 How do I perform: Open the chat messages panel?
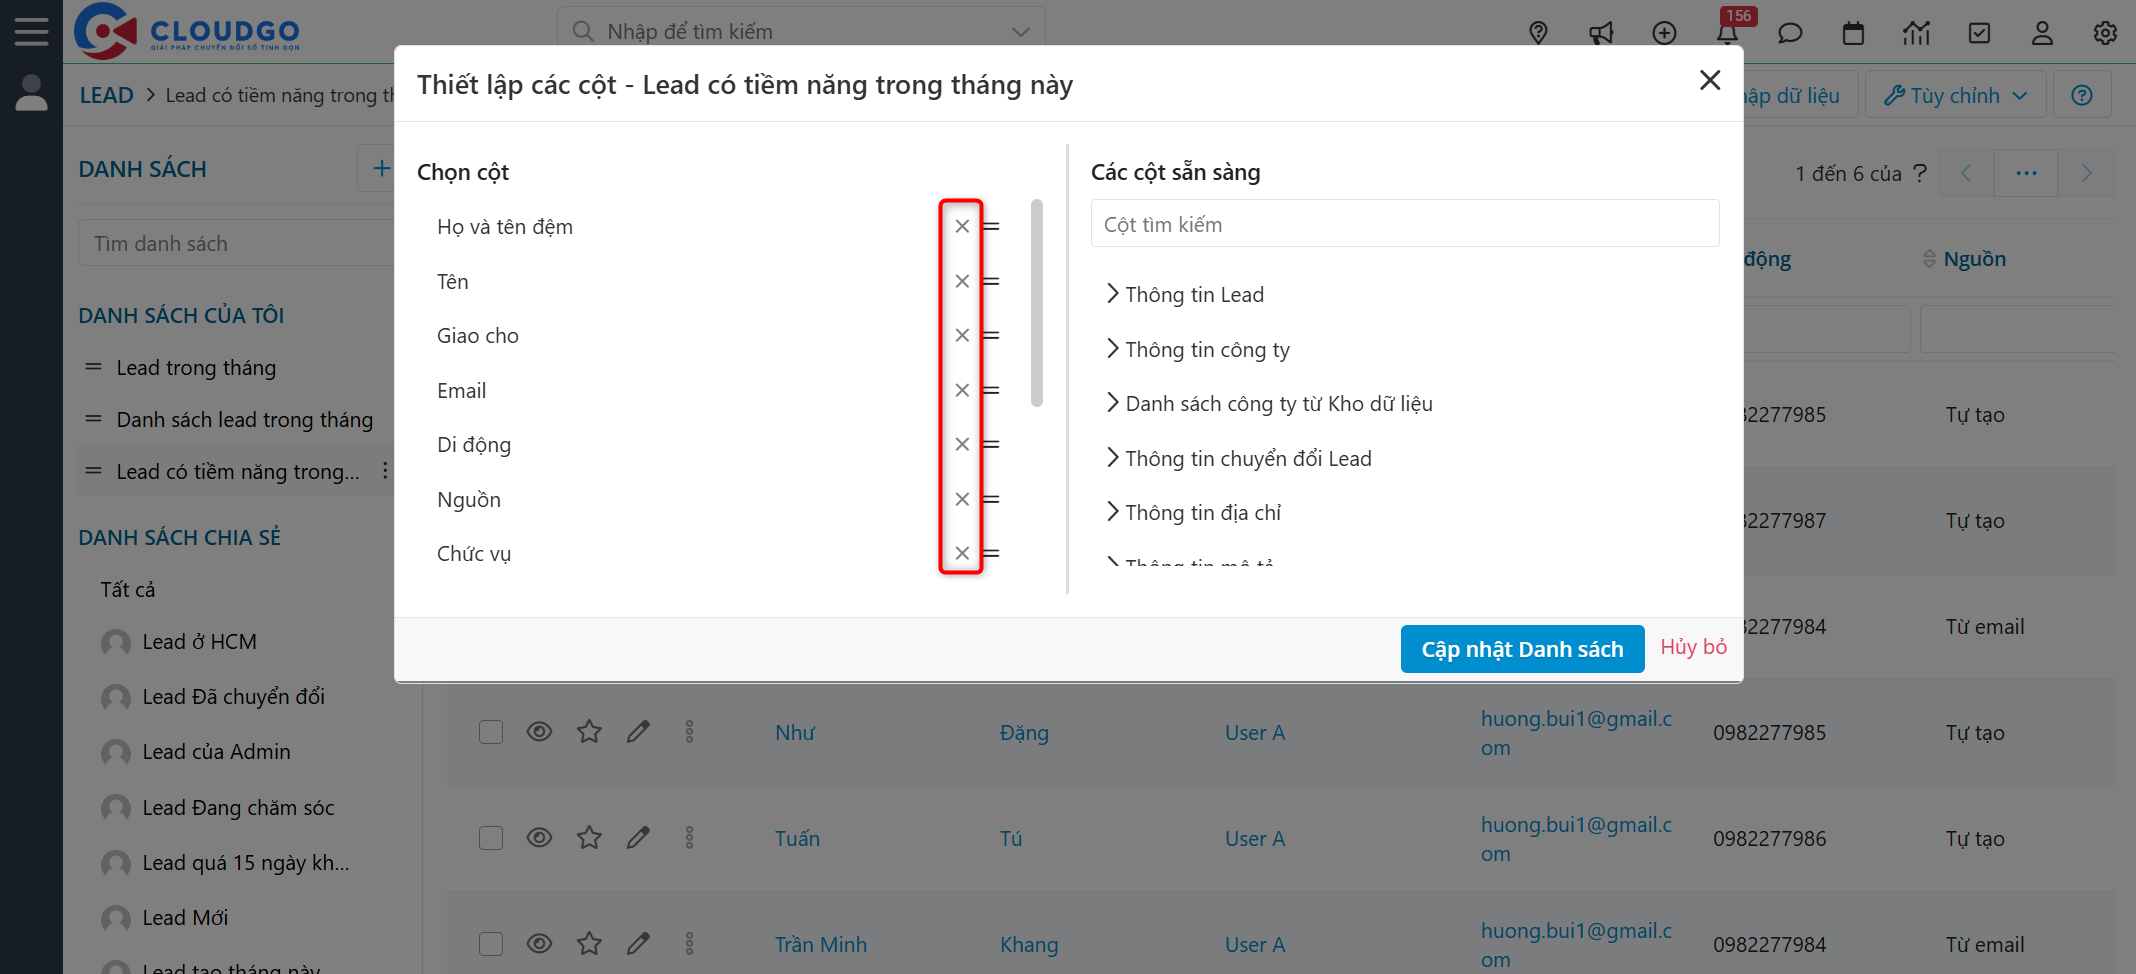(1790, 33)
